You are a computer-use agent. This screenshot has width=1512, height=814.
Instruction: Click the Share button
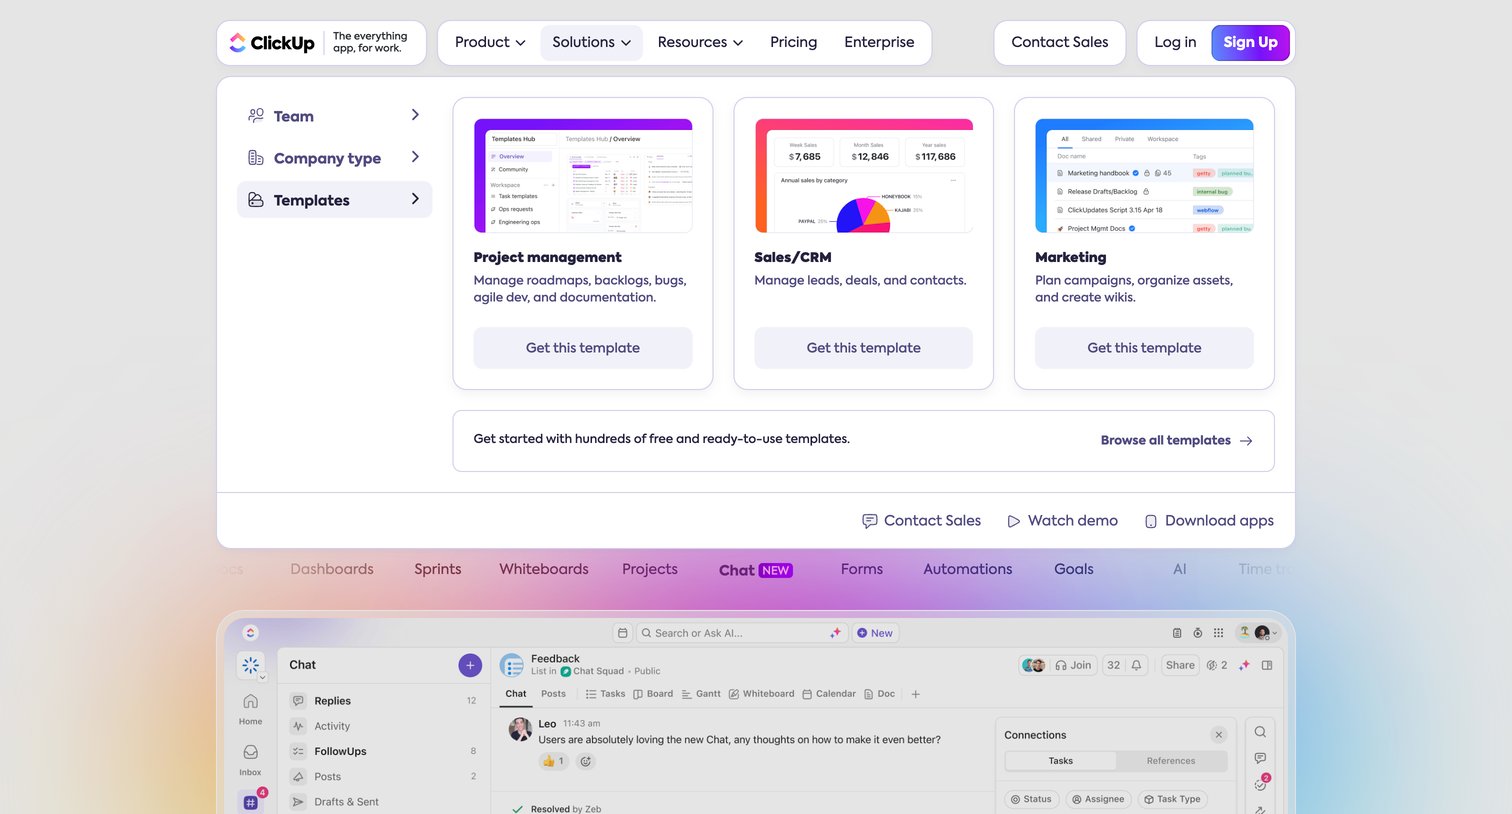click(1180, 665)
